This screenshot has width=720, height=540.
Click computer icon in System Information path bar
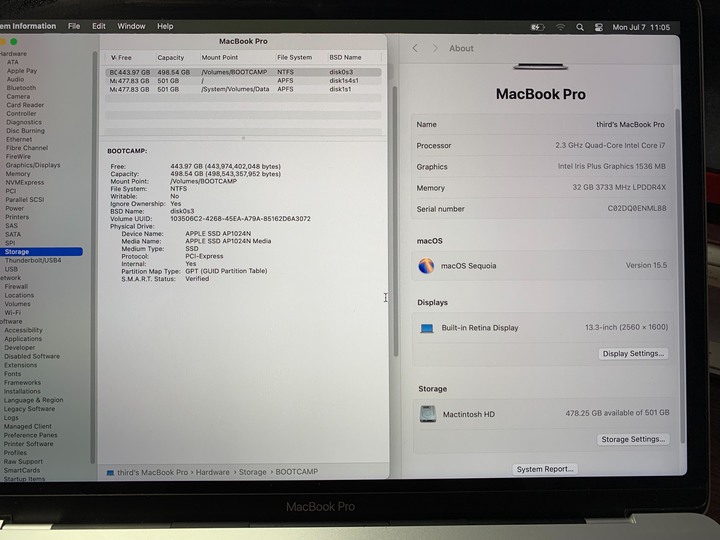pyautogui.click(x=110, y=472)
